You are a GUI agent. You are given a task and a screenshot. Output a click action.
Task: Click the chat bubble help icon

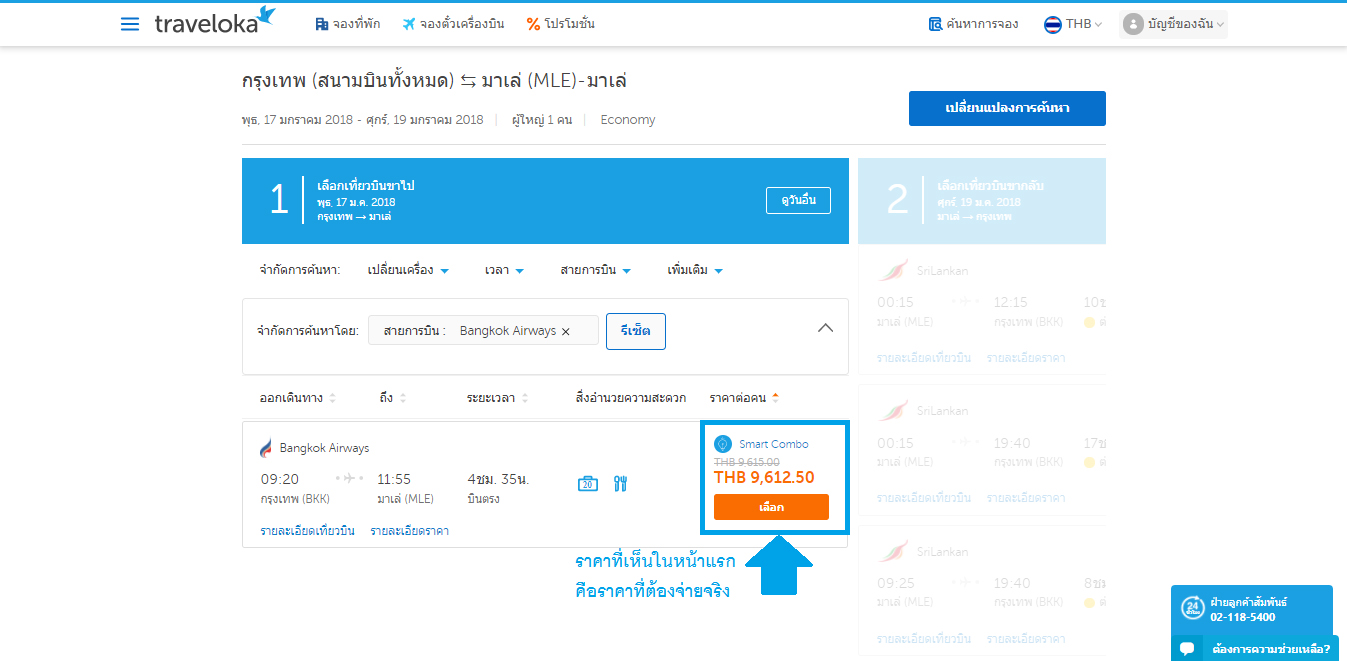click(1187, 649)
